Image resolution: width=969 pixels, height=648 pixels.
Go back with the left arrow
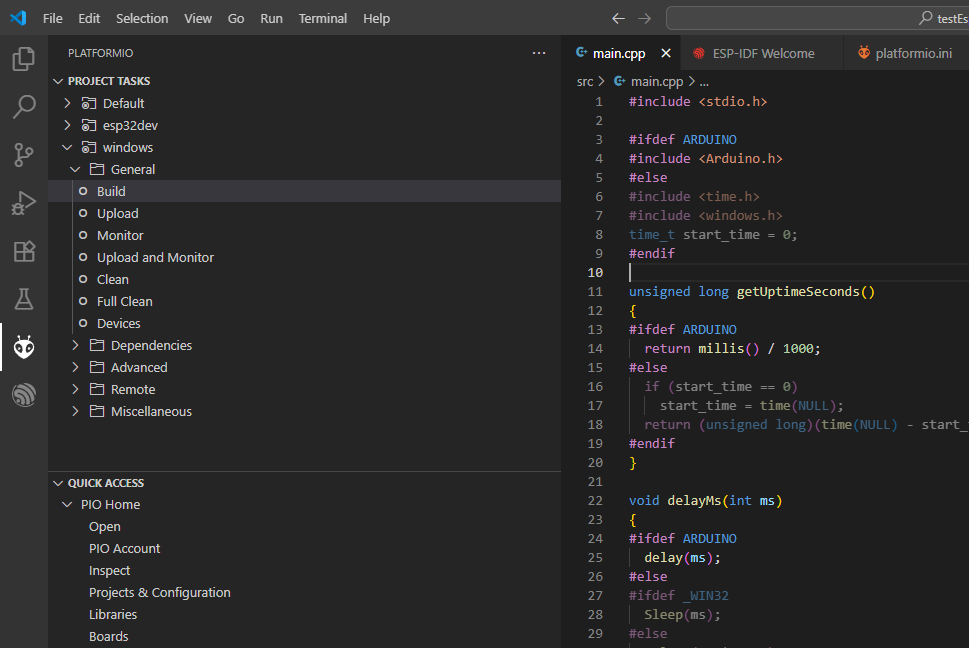tap(618, 19)
